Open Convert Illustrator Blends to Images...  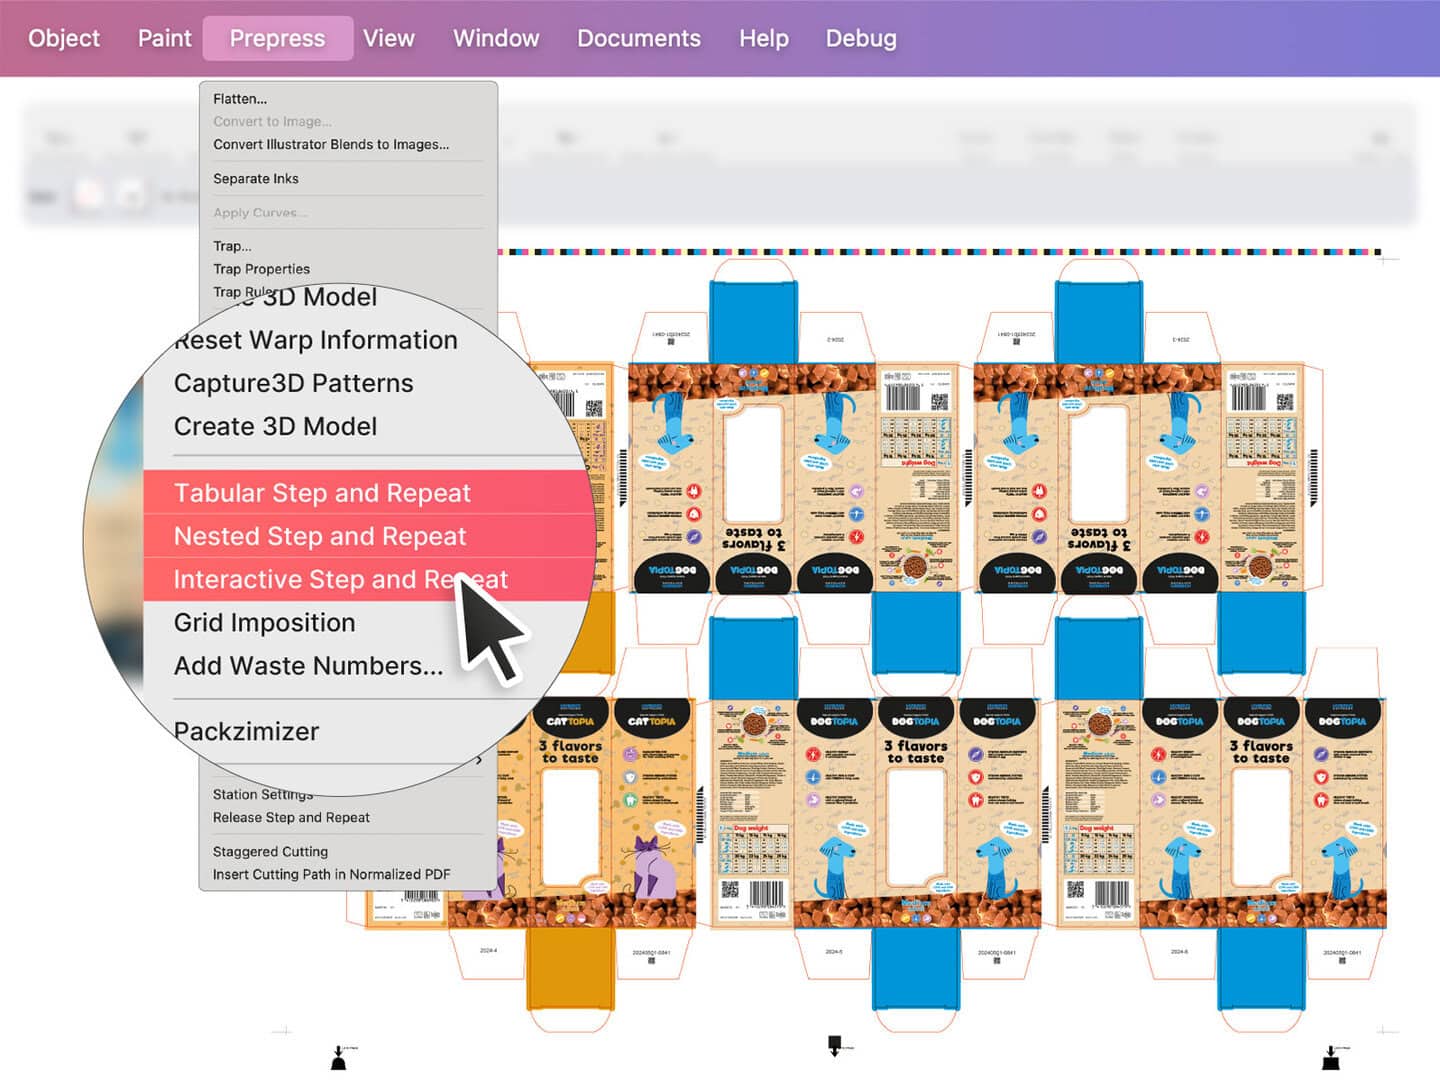tap(331, 145)
